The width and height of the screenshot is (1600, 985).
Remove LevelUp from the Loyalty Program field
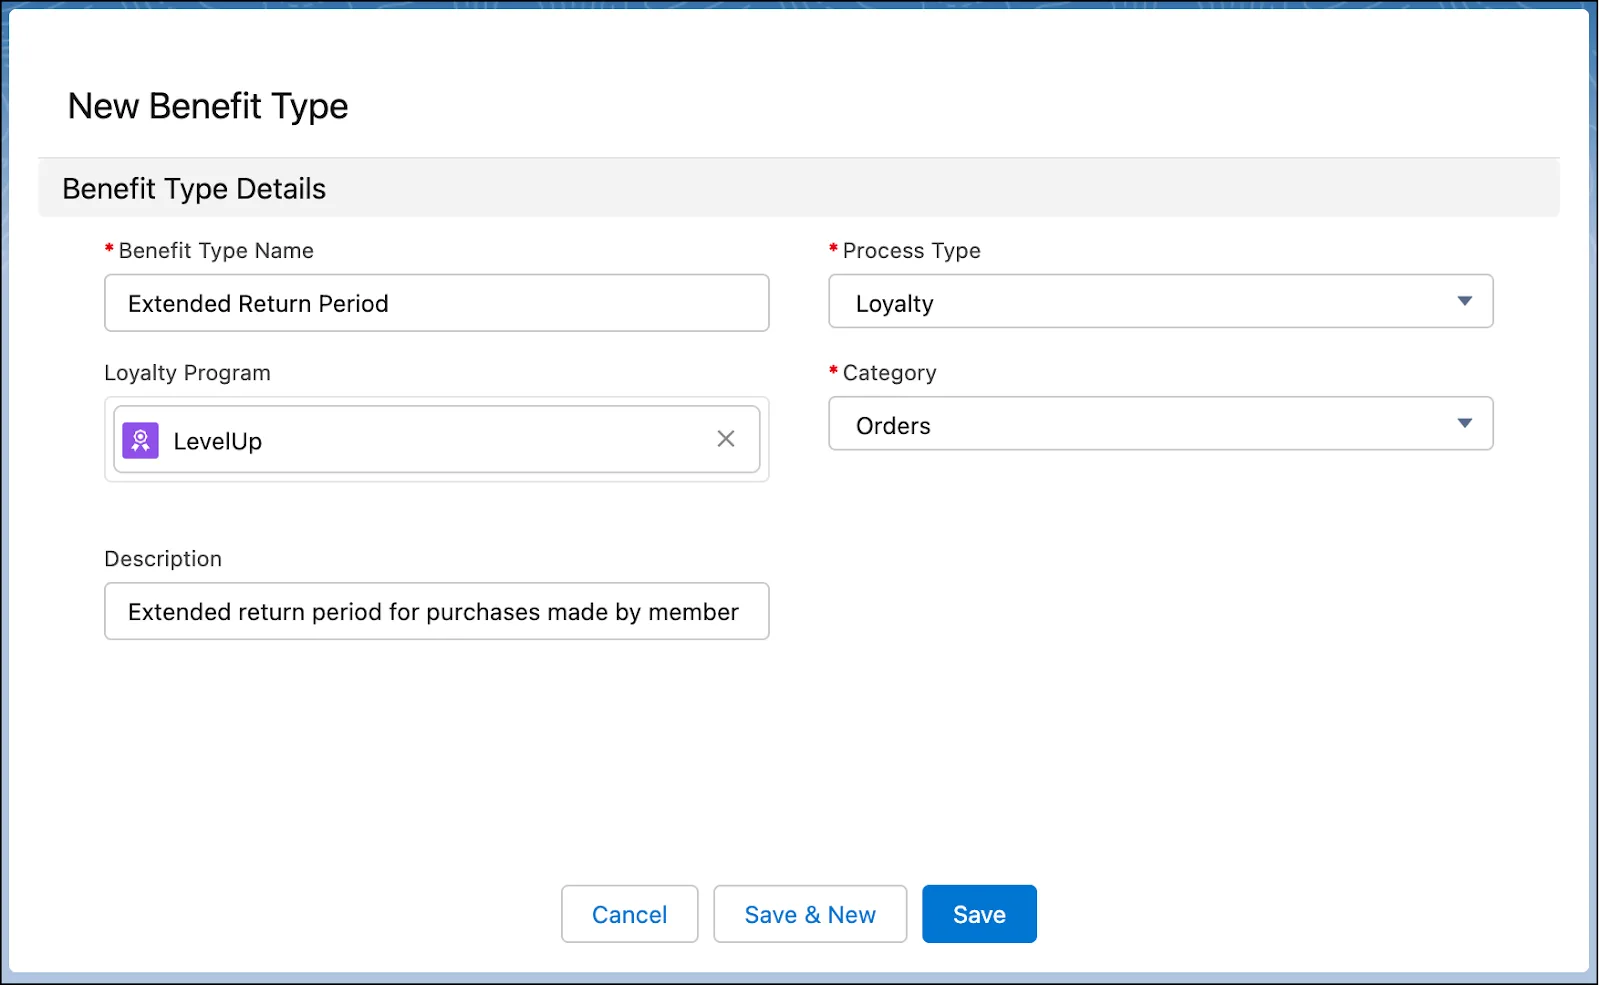click(726, 439)
